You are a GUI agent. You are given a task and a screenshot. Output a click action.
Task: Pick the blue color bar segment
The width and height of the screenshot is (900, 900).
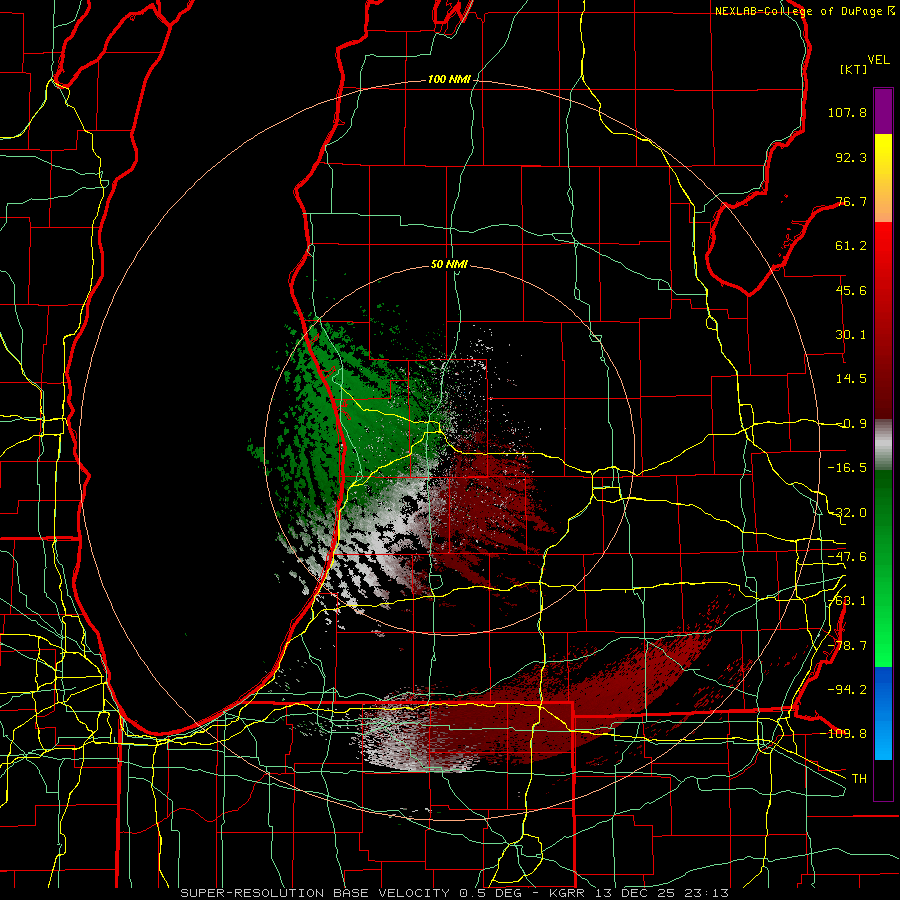coord(883,713)
